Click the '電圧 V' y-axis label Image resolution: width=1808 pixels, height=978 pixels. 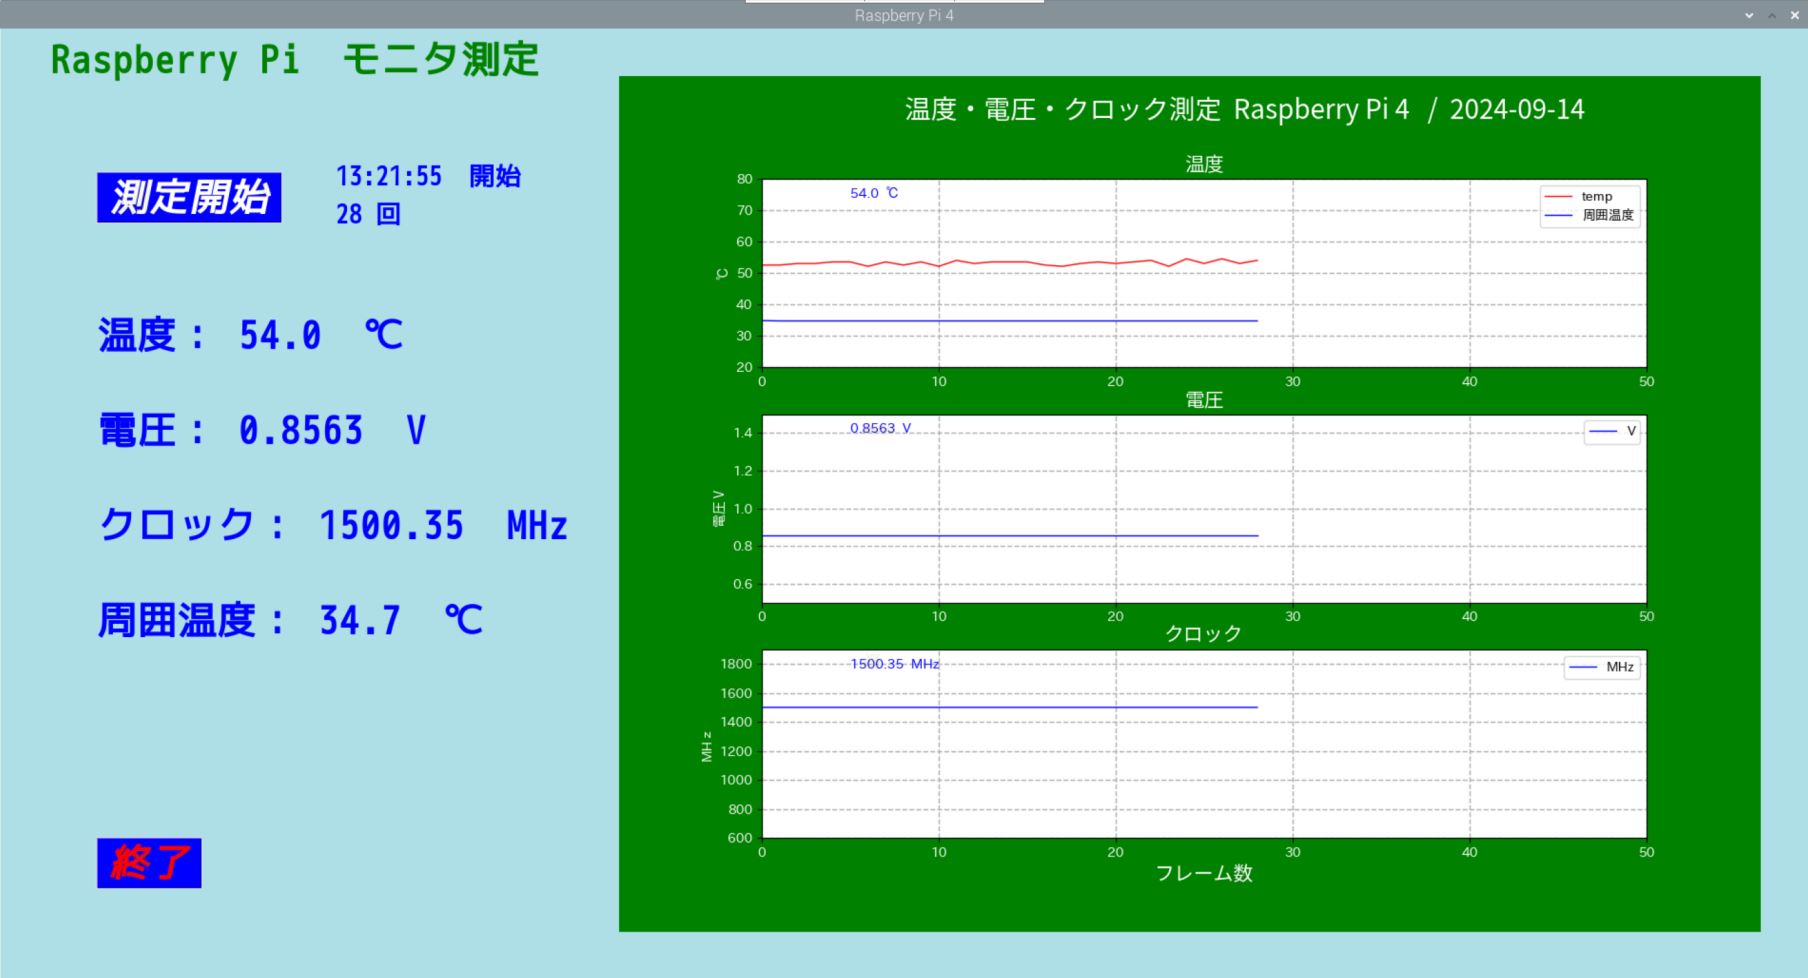718,509
